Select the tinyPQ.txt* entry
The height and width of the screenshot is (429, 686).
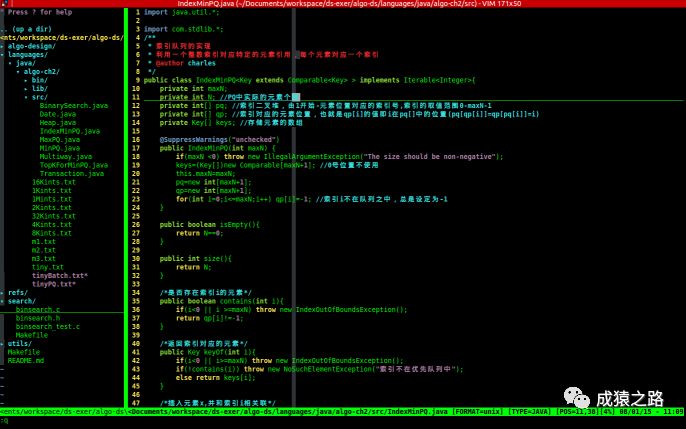(53, 284)
